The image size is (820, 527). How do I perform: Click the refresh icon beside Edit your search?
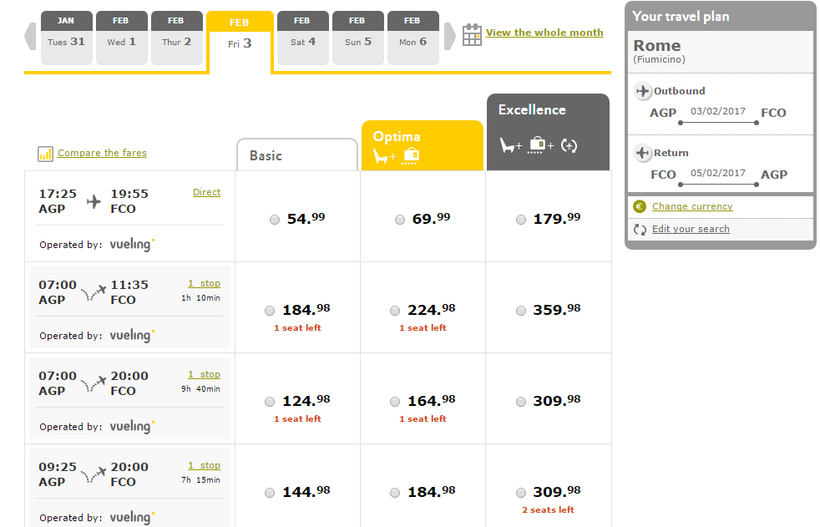(640, 229)
